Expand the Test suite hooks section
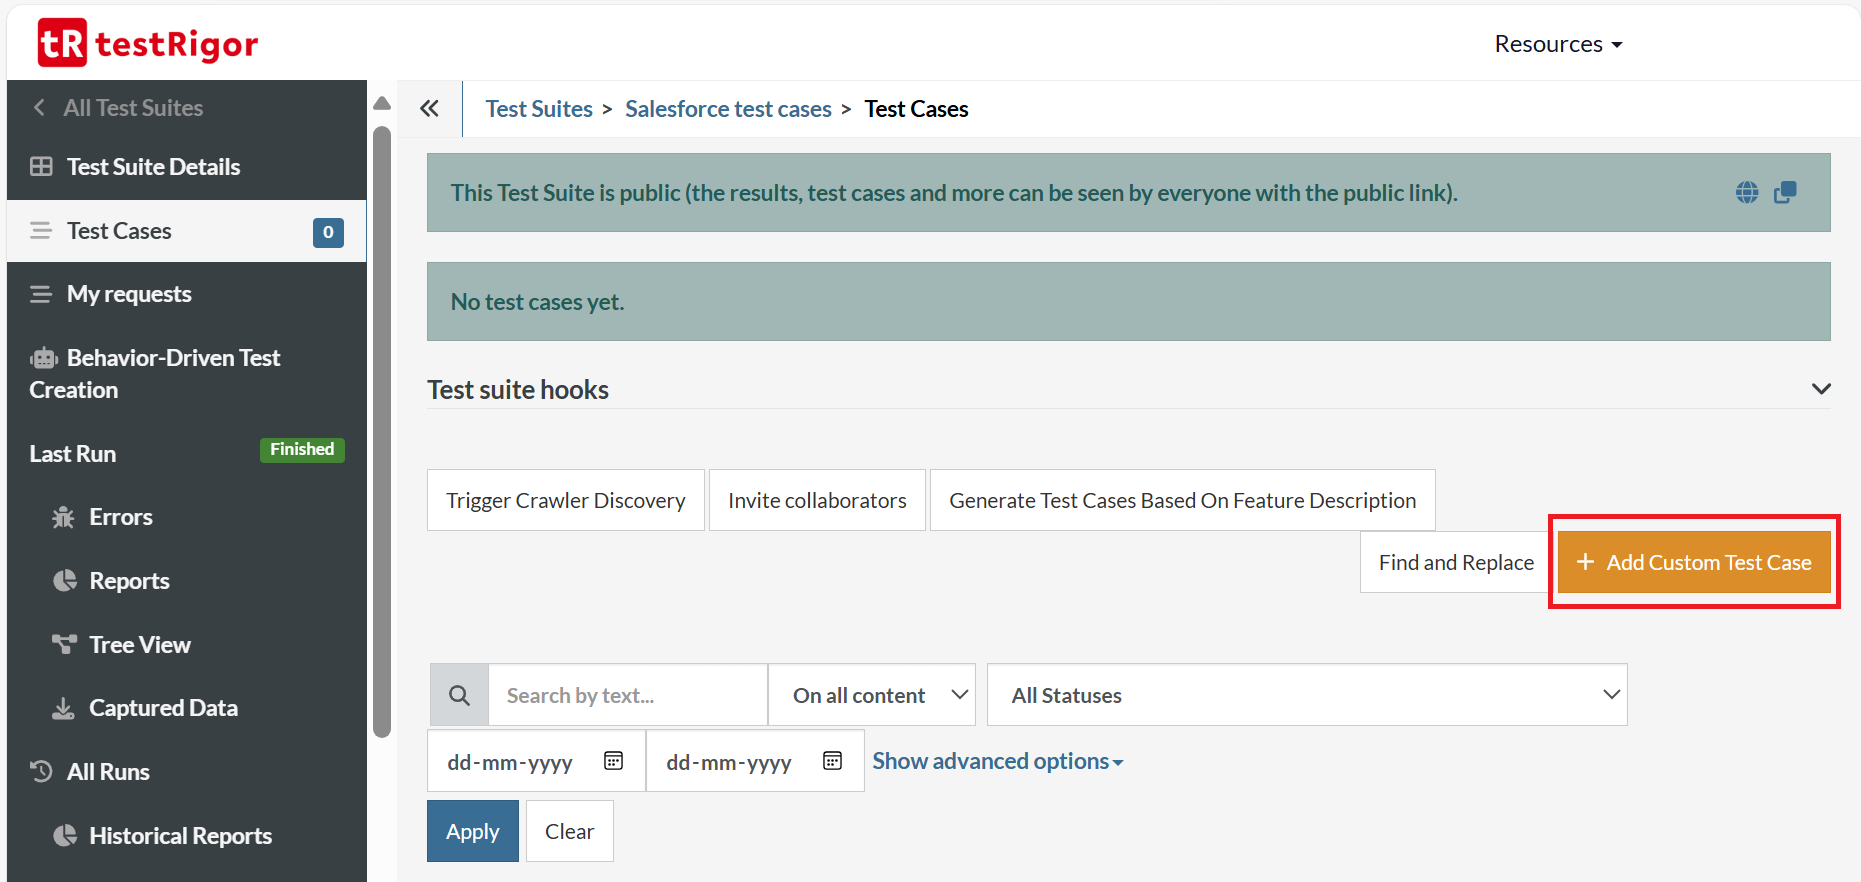Viewport: 1861px width, 882px height. point(1821,389)
